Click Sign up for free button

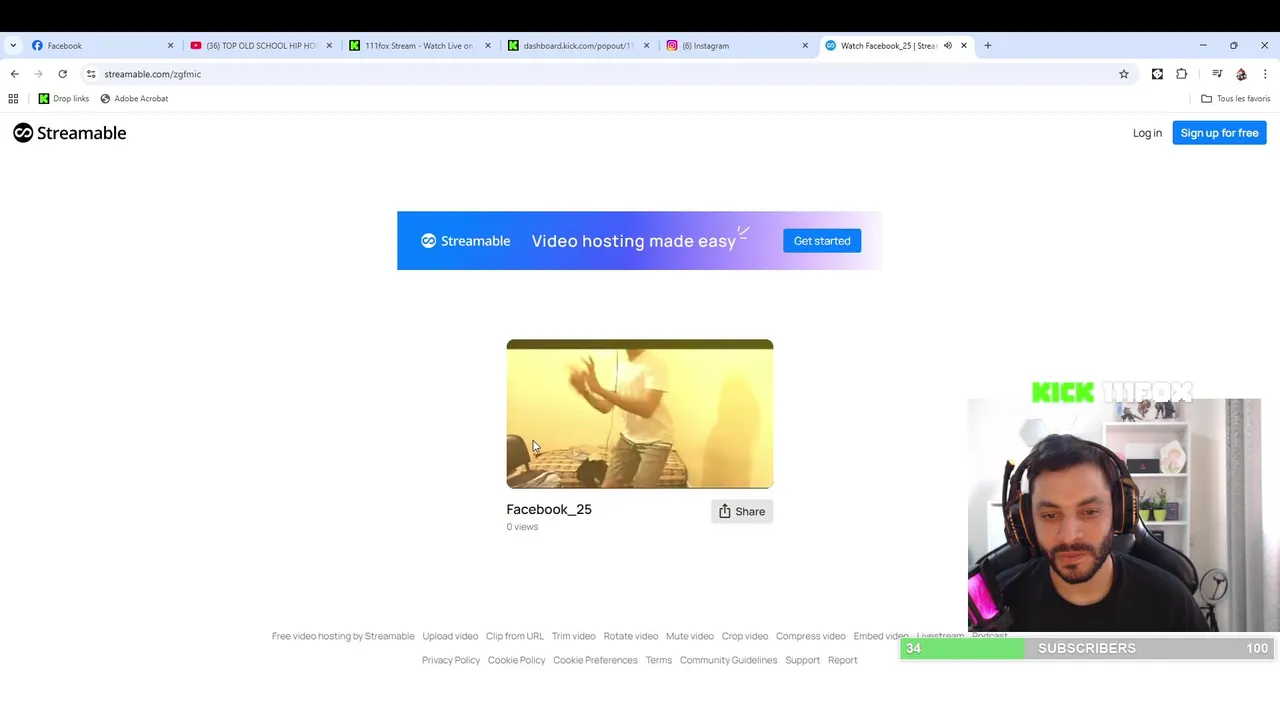pyautogui.click(x=1219, y=133)
